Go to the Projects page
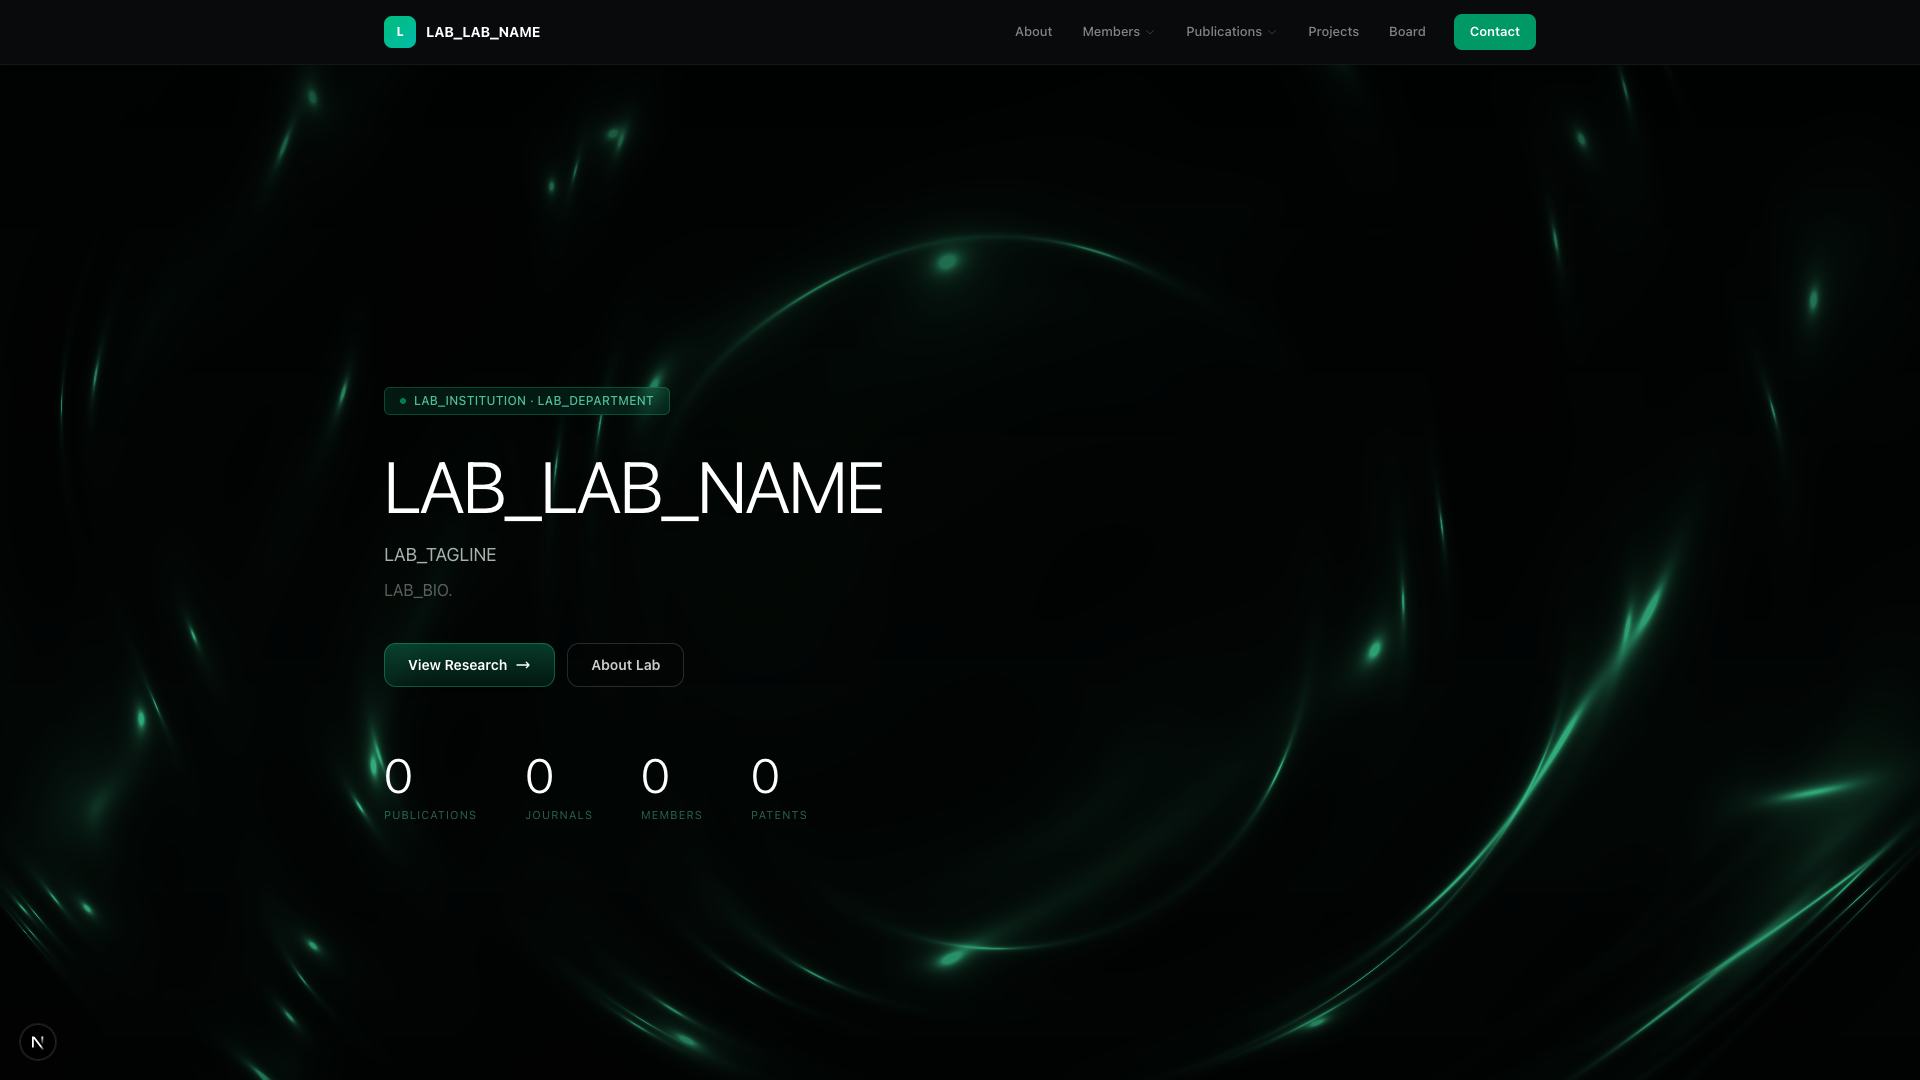Screen dimensions: 1920x1080 1333,32
